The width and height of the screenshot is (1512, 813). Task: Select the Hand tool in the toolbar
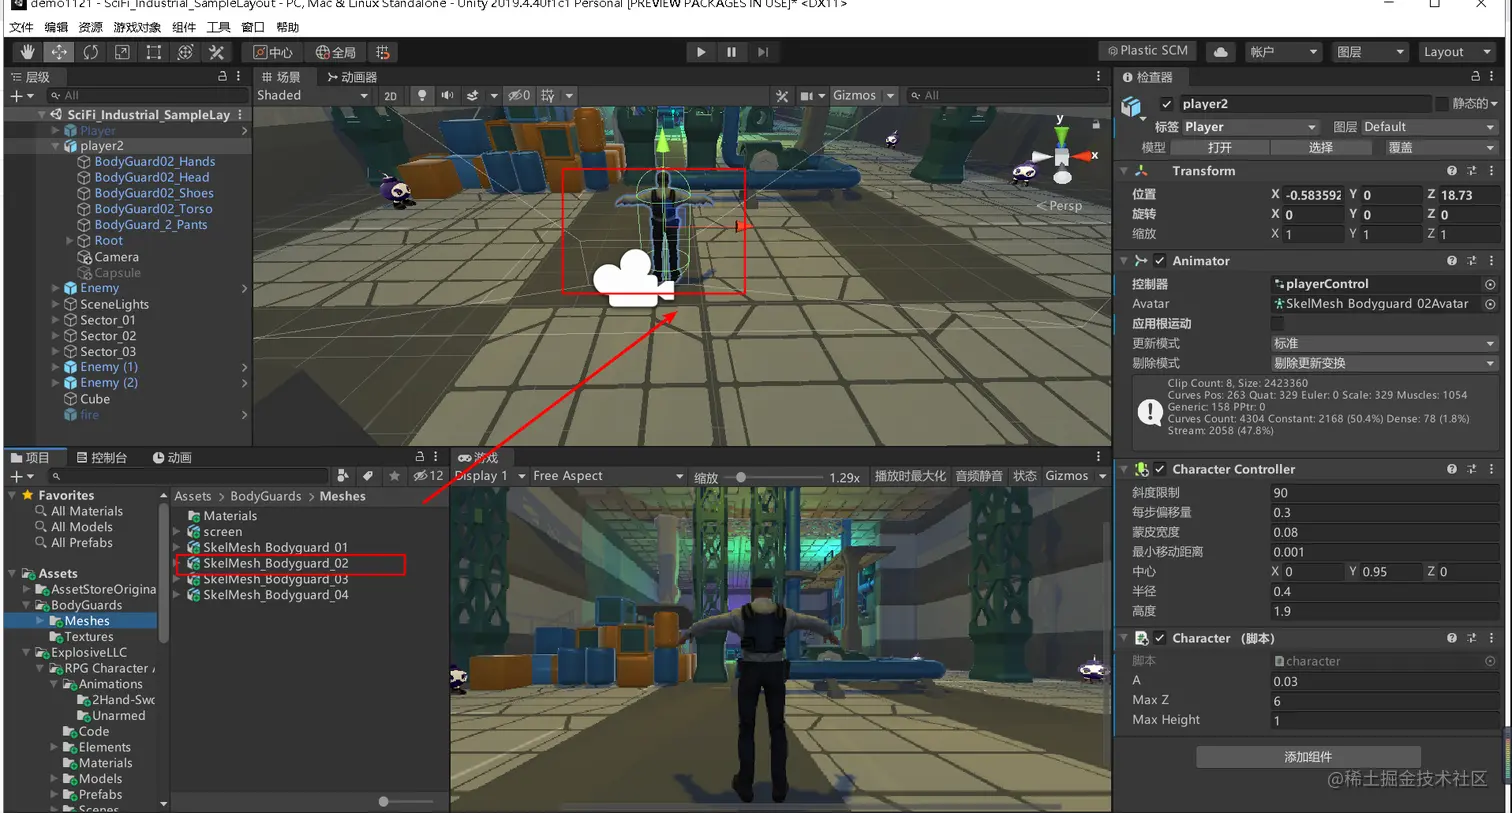(28, 52)
